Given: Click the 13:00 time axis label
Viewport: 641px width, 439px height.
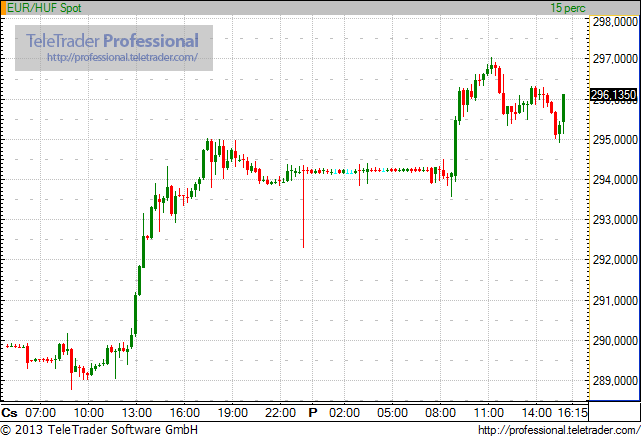Looking at the screenshot, I should [137, 413].
